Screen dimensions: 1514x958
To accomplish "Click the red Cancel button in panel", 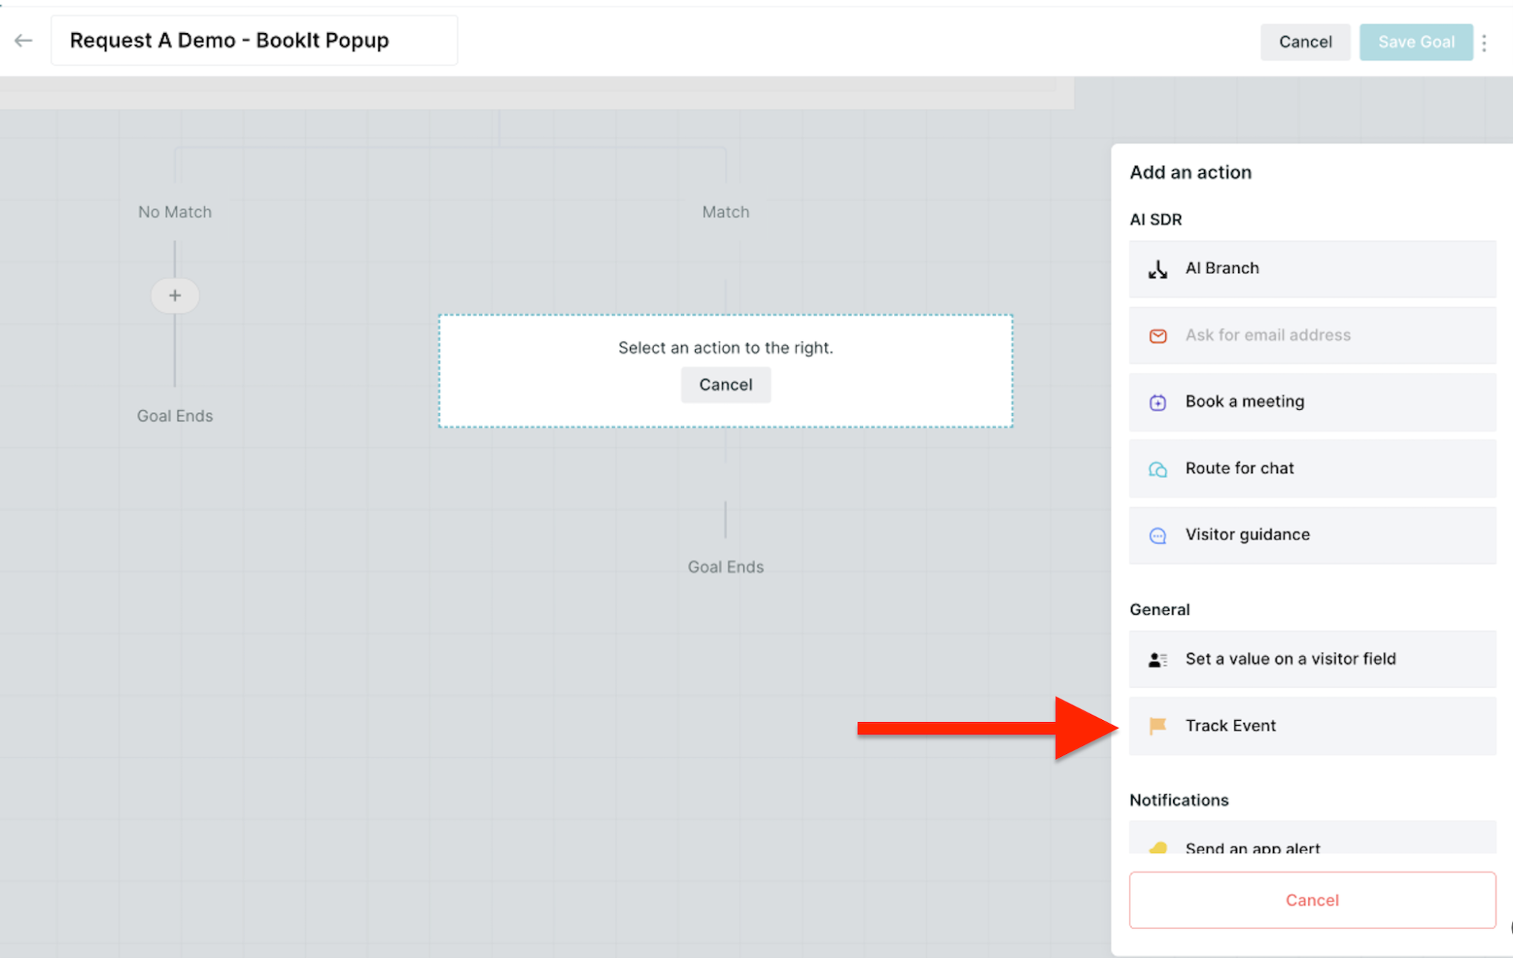I will 1312,900.
